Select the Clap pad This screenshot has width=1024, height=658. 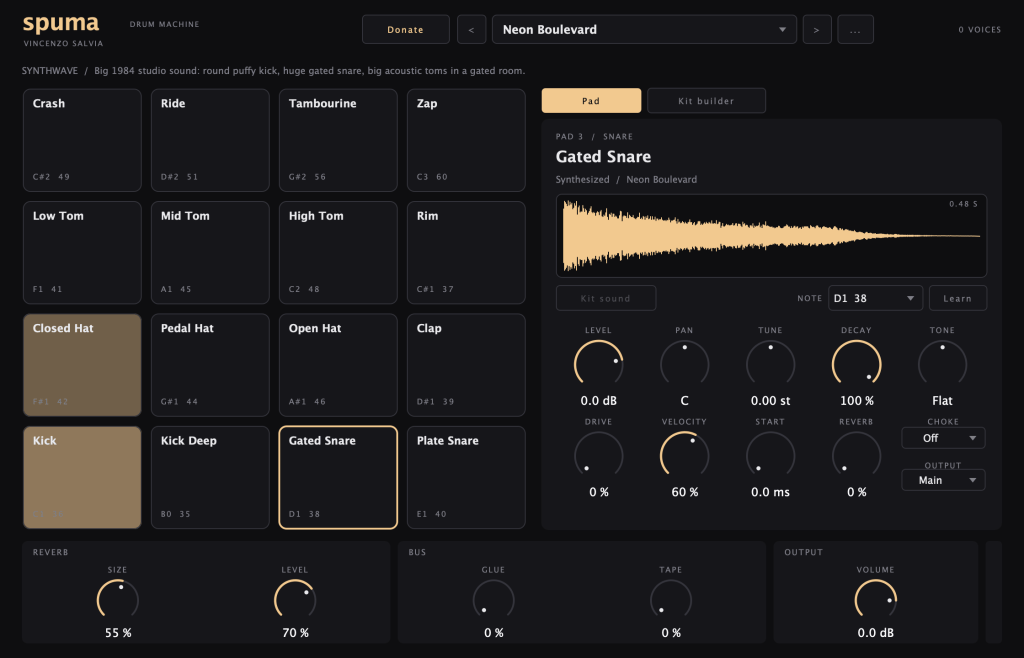[x=466, y=365]
